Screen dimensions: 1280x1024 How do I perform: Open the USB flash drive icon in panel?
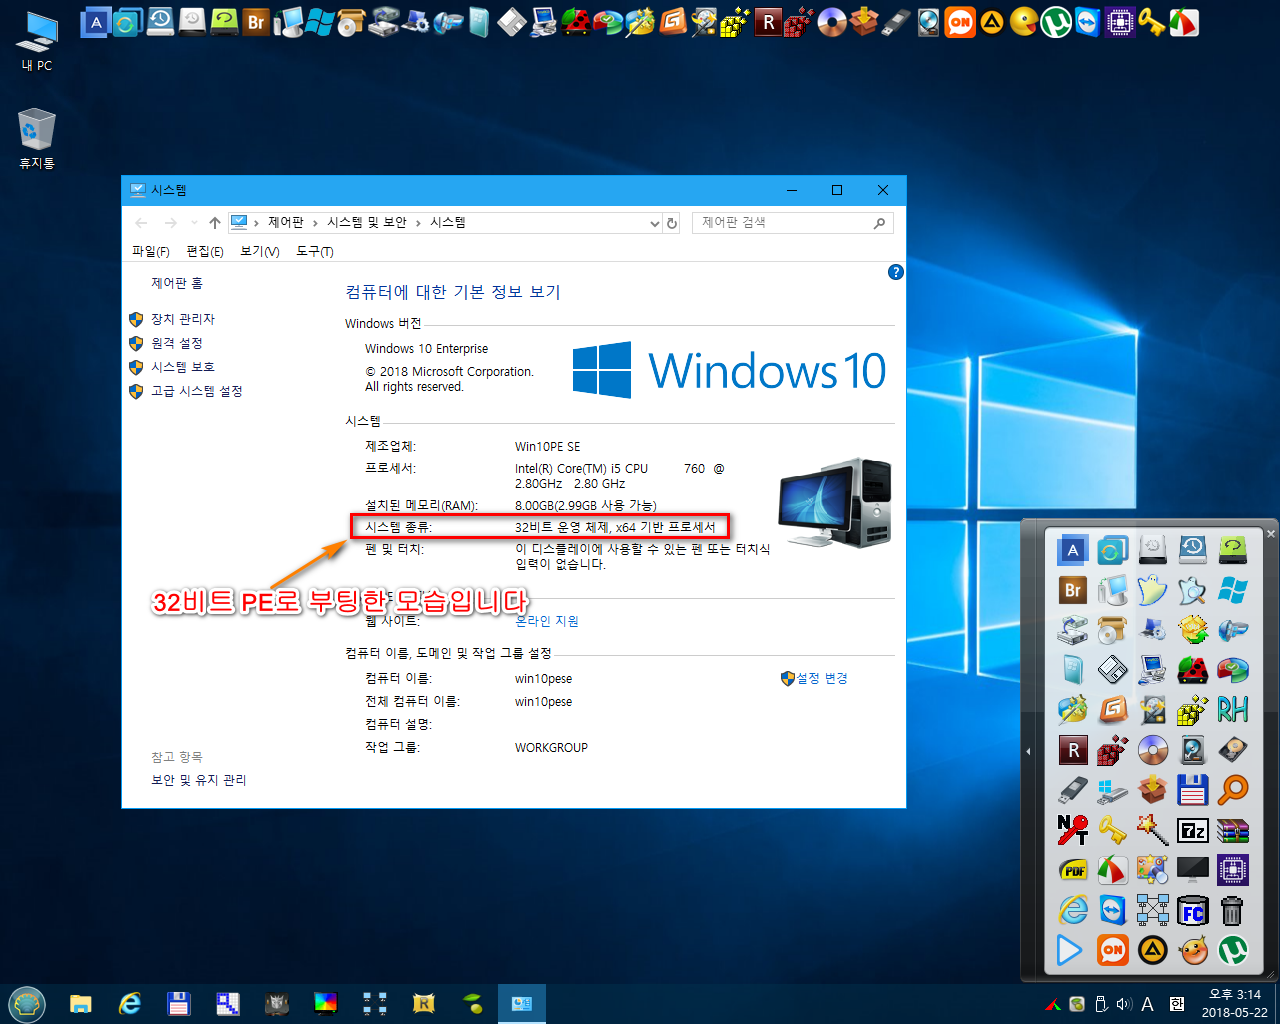(x=1072, y=790)
